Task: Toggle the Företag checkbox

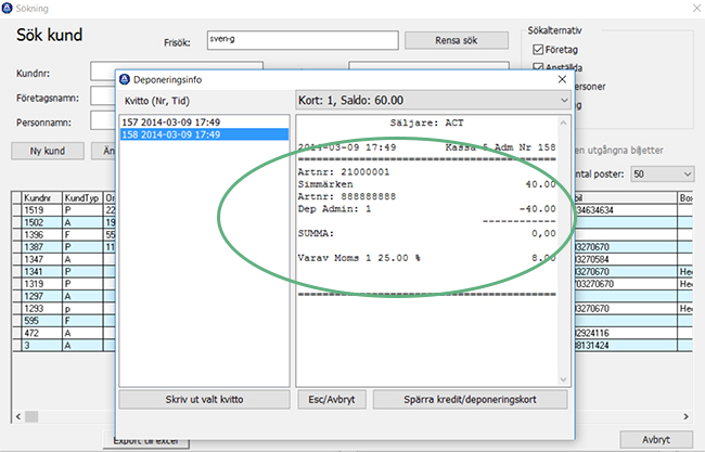Action: click(538, 49)
